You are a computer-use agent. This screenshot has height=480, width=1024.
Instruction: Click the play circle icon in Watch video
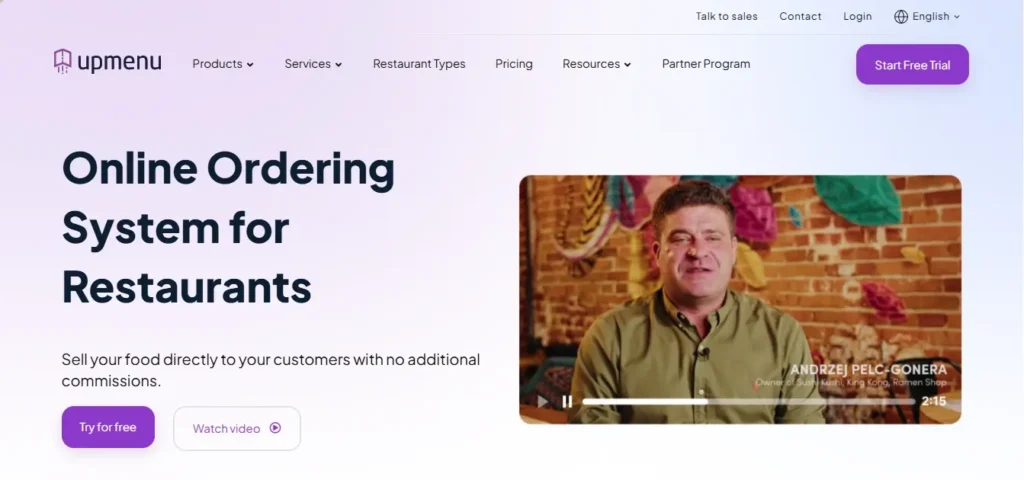point(276,428)
